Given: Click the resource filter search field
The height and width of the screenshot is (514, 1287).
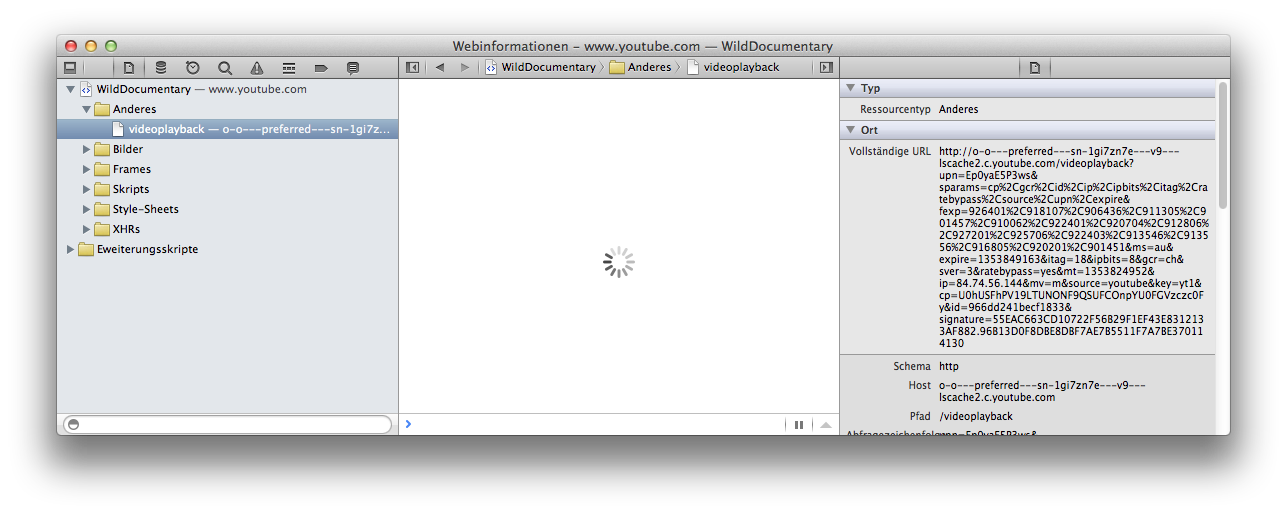Looking at the screenshot, I should 227,425.
